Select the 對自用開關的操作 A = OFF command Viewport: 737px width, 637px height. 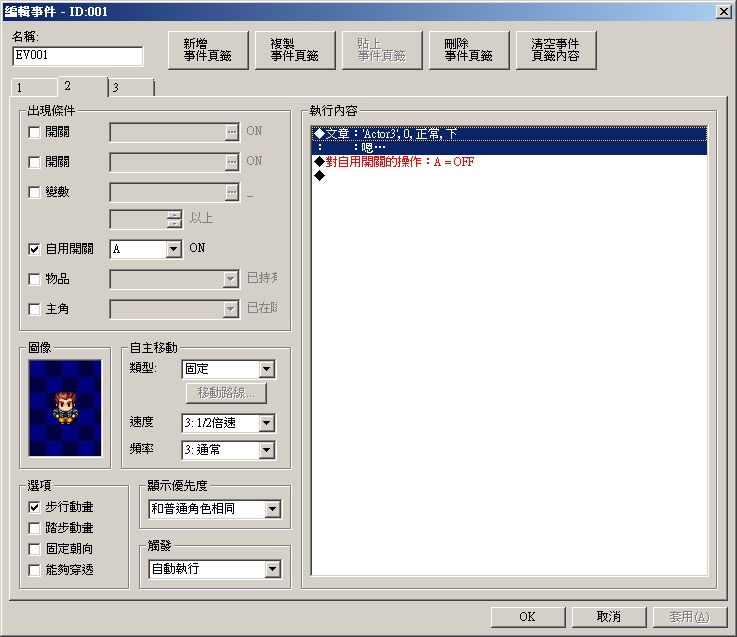510,162
